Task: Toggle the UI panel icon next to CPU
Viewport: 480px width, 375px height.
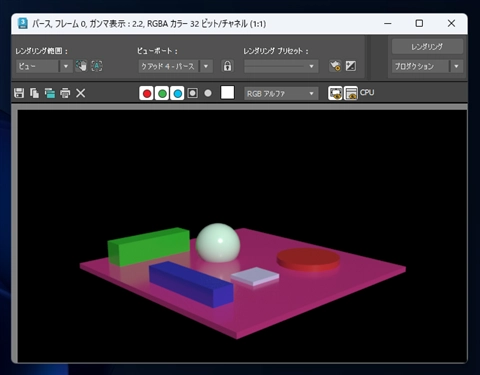Action: (351, 93)
